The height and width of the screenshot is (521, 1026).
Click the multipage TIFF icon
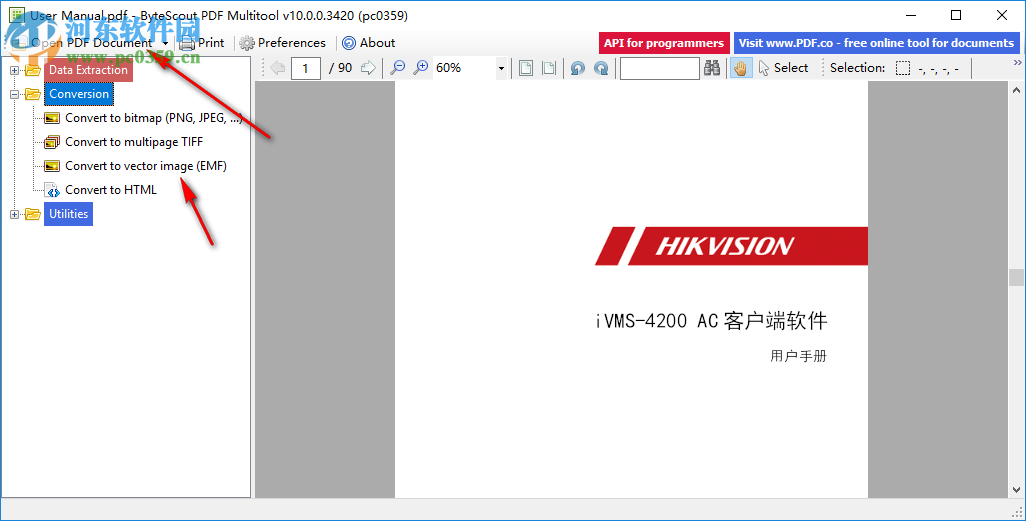(x=52, y=142)
